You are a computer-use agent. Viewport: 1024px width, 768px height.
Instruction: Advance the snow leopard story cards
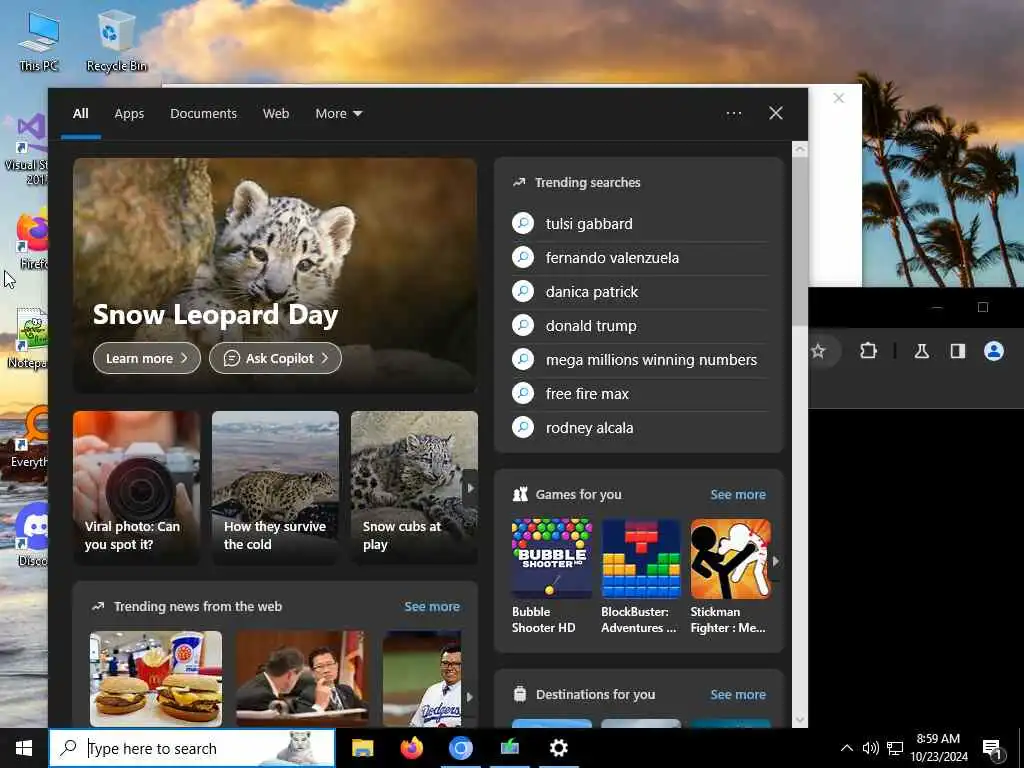tap(470, 488)
